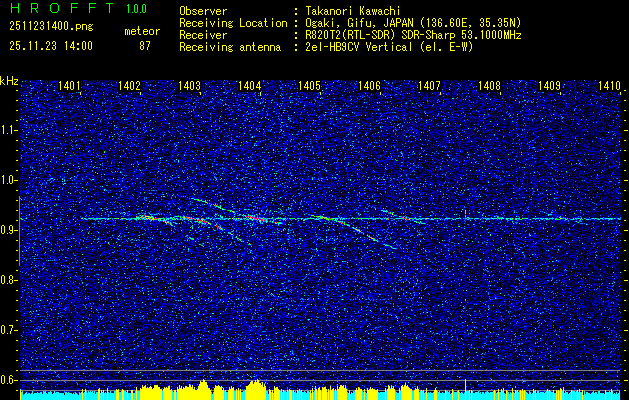Click frequency axis label 0.8
The width and height of the screenshot is (629, 400).
(7, 280)
